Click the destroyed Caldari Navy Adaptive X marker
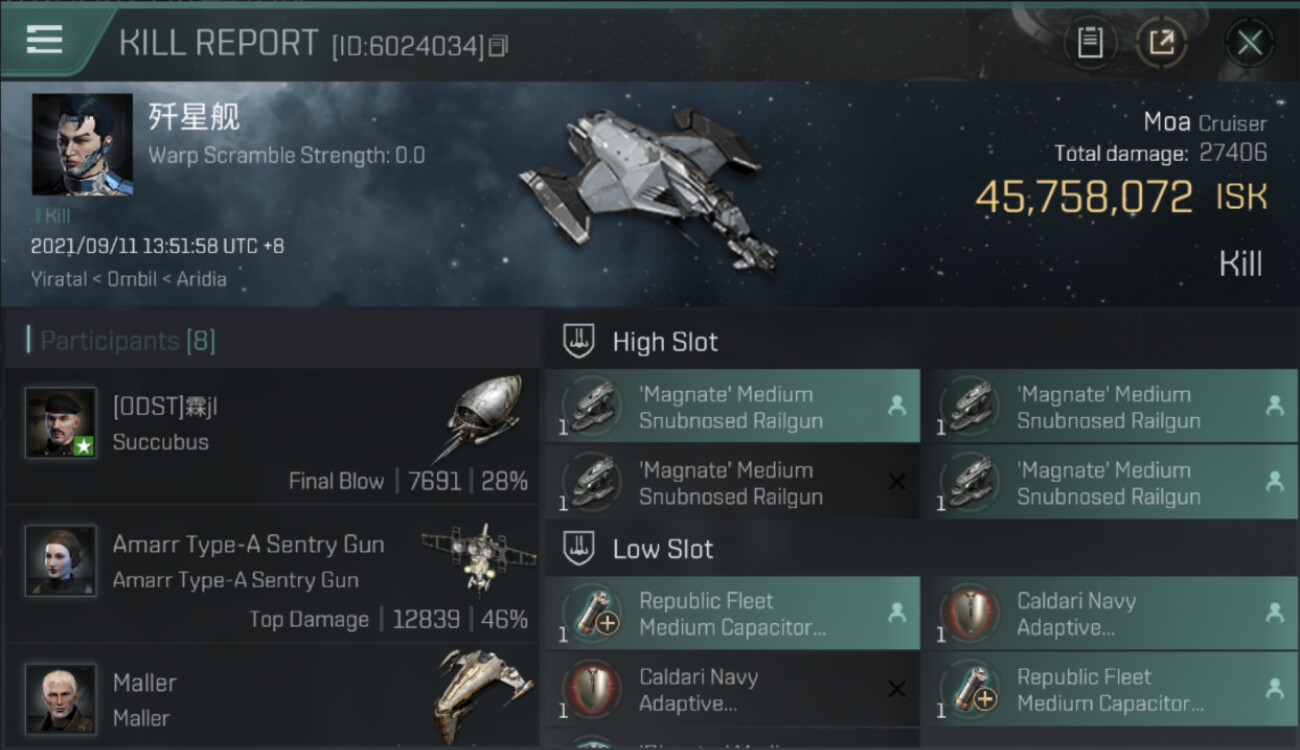 point(896,689)
